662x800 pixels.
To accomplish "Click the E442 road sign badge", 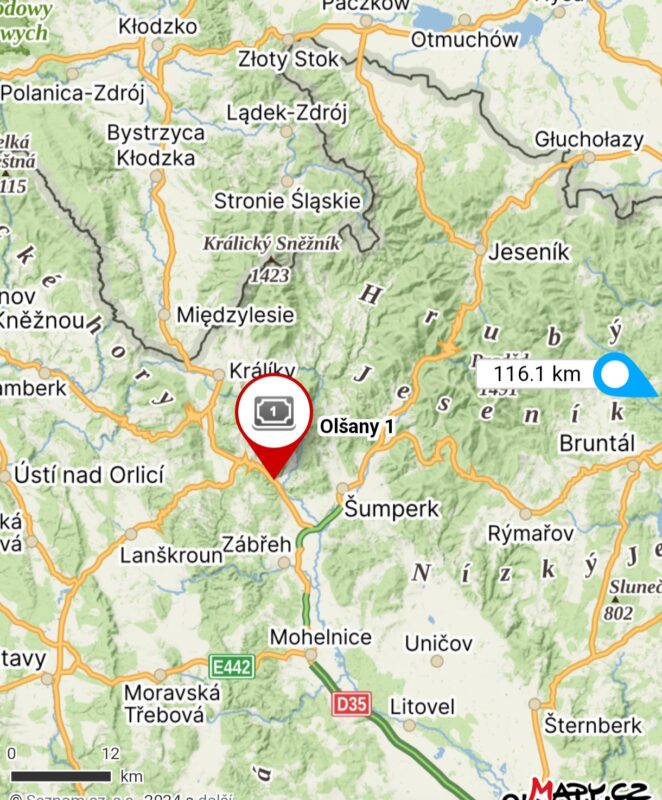I will click(x=232, y=667).
